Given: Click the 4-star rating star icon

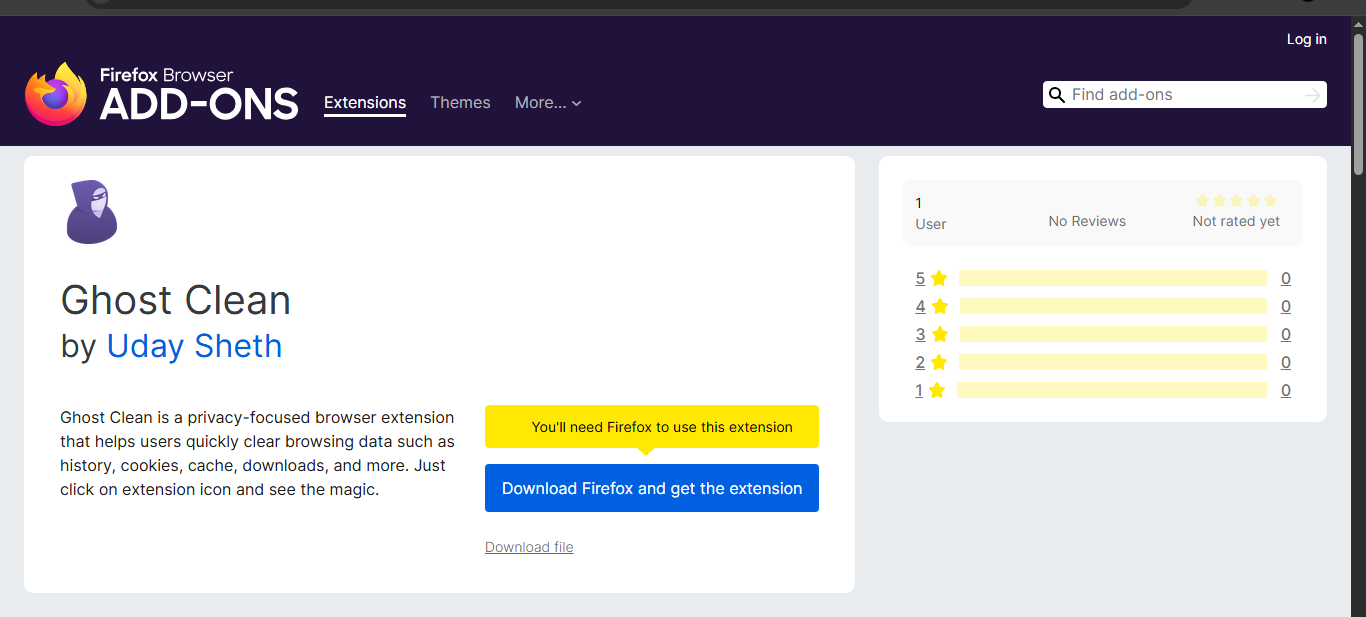Looking at the screenshot, I should (x=939, y=306).
